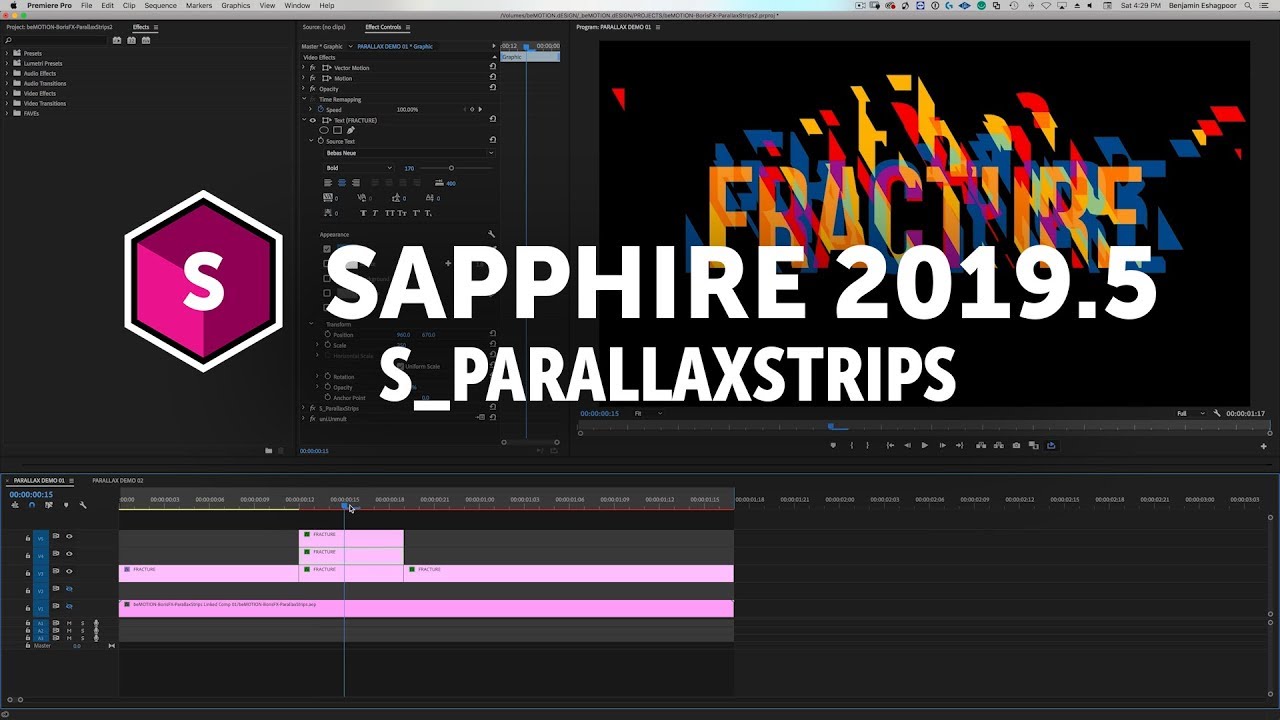Expand the S_ParallaxStrips effect
The image size is (1280, 720).
[x=304, y=408]
